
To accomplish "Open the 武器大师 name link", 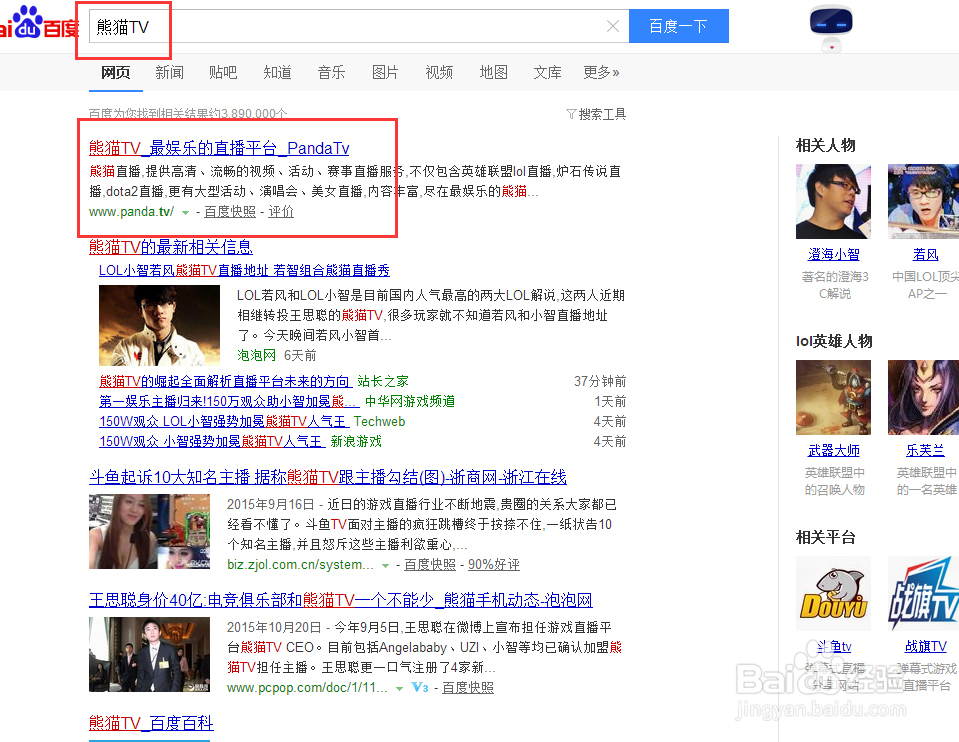I will (834, 450).
